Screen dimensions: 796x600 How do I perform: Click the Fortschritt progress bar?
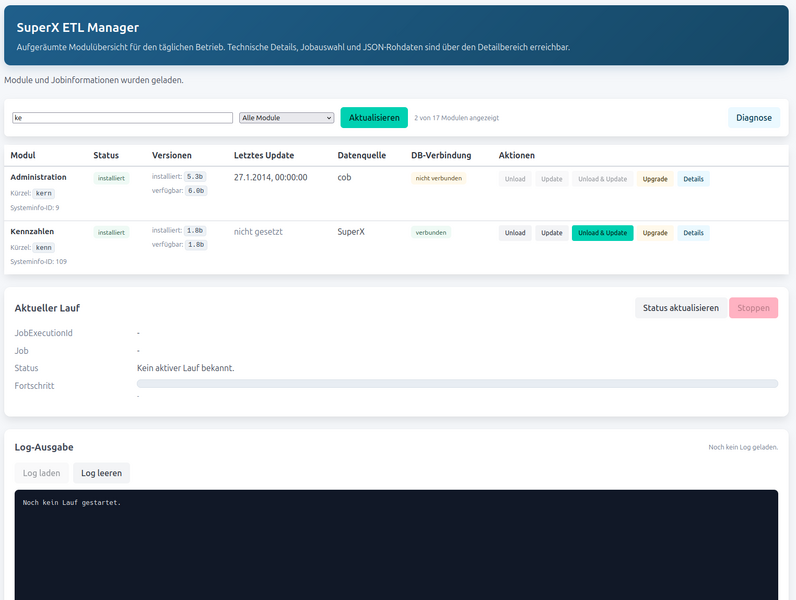[x=457, y=384]
